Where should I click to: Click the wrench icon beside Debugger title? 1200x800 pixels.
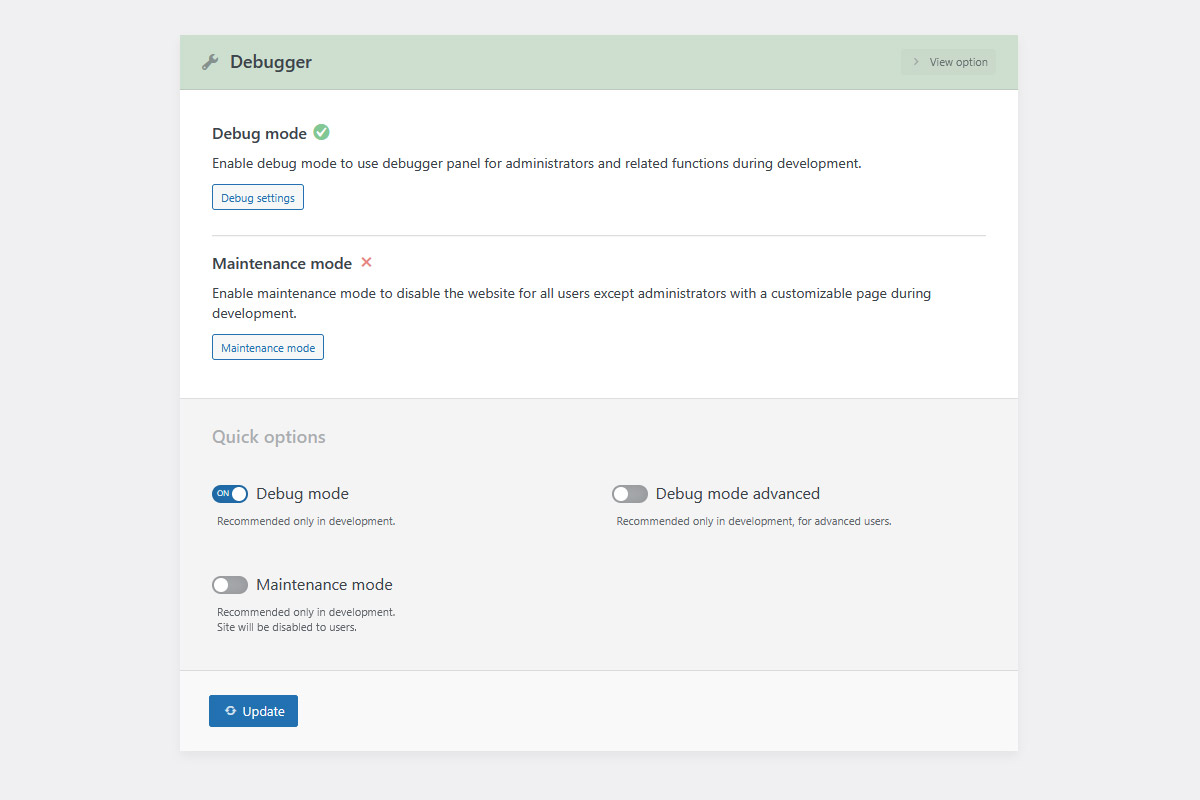tap(210, 62)
